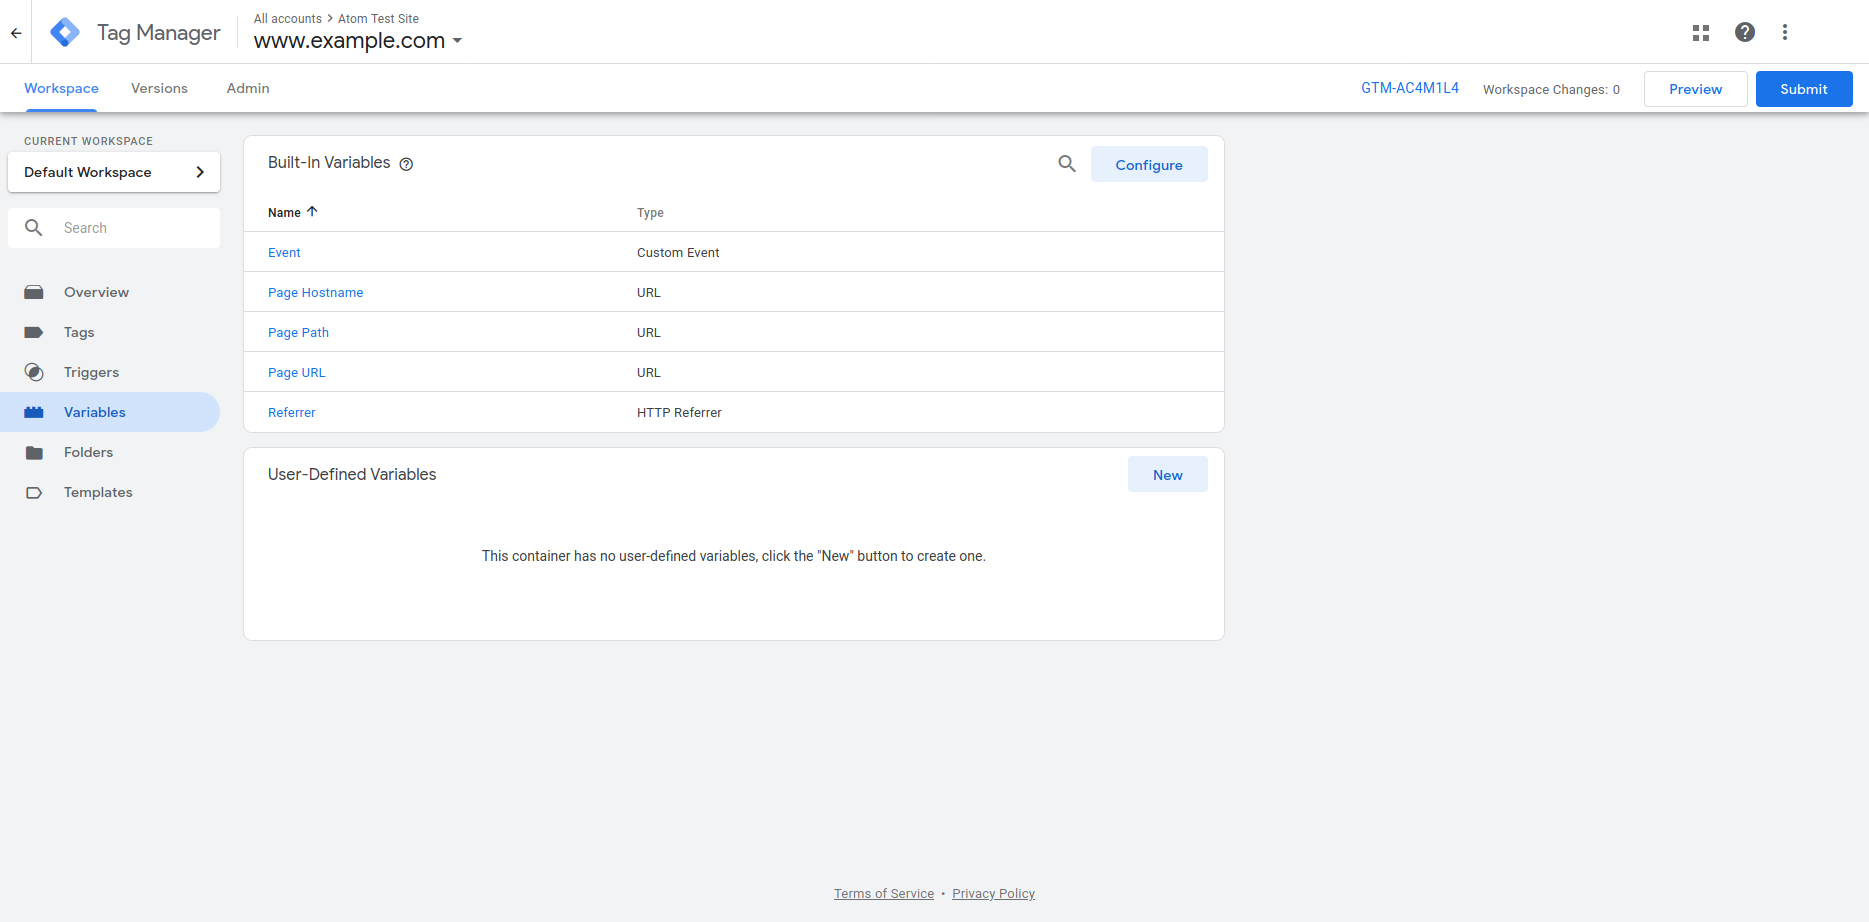Viewport: 1869px width, 922px height.
Task: Open the help question mark icon
Action: point(1744,32)
